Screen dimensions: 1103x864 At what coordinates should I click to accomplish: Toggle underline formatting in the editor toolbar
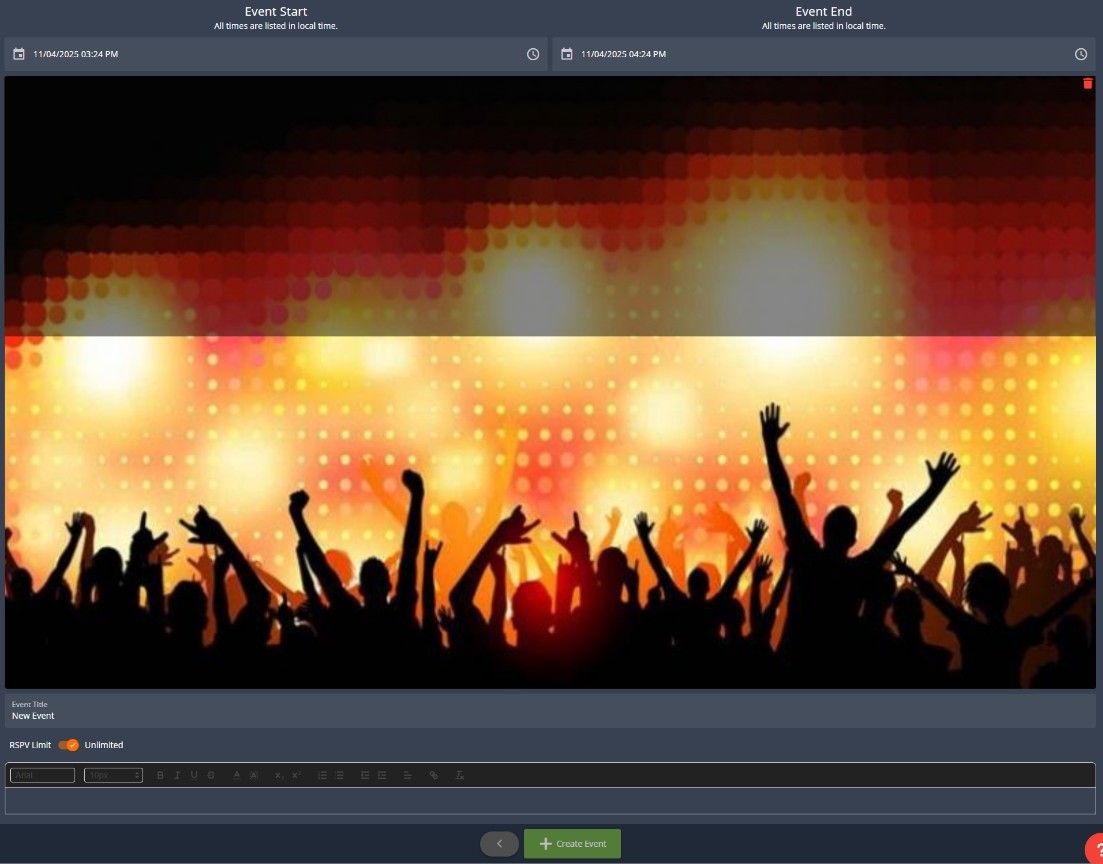coord(194,775)
